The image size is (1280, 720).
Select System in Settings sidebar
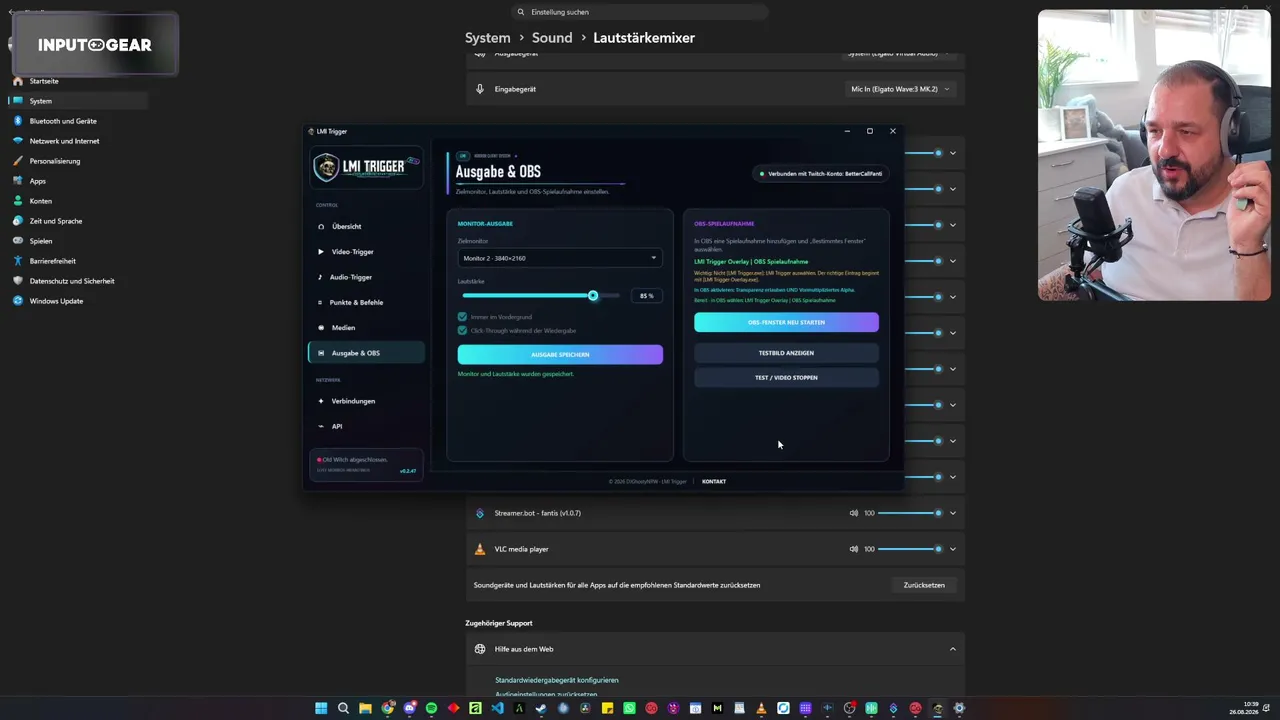[x=78, y=101]
